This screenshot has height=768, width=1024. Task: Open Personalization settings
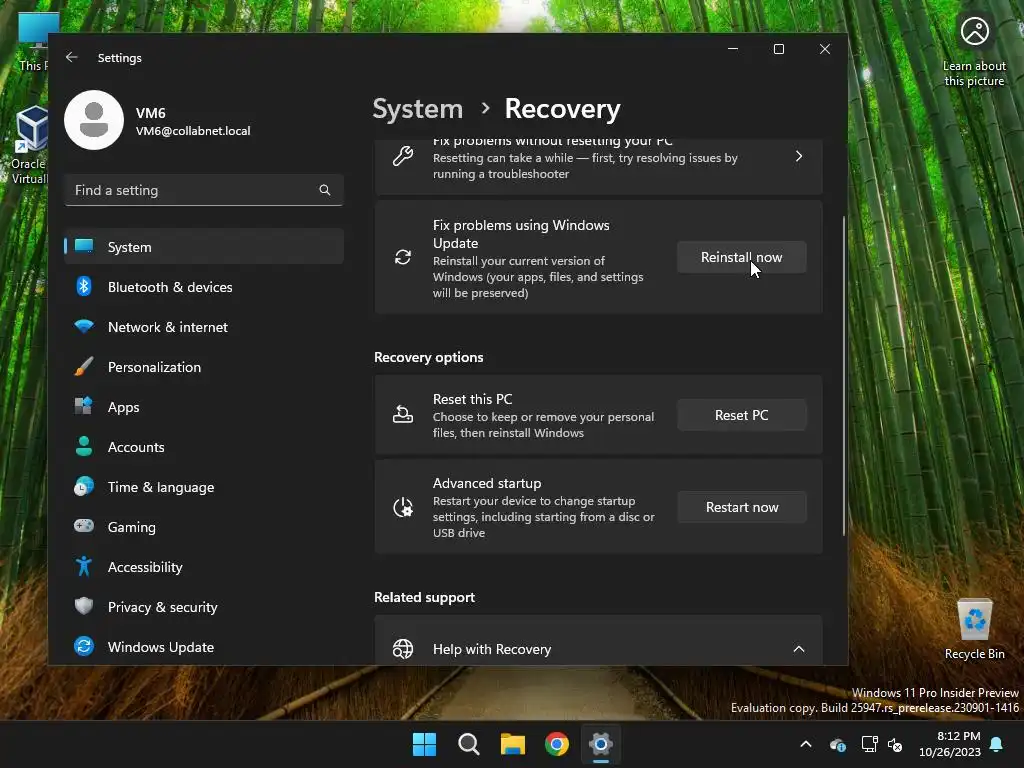point(204,367)
